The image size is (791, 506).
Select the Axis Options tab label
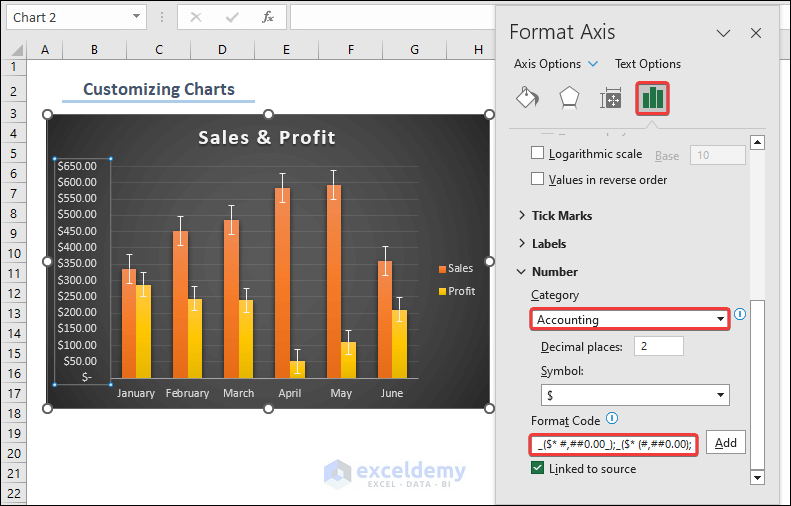pyautogui.click(x=547, y=64)
